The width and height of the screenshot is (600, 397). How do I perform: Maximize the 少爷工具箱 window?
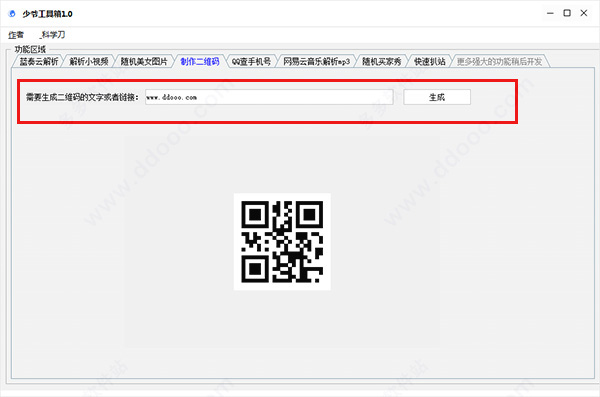tap(567, 13)
